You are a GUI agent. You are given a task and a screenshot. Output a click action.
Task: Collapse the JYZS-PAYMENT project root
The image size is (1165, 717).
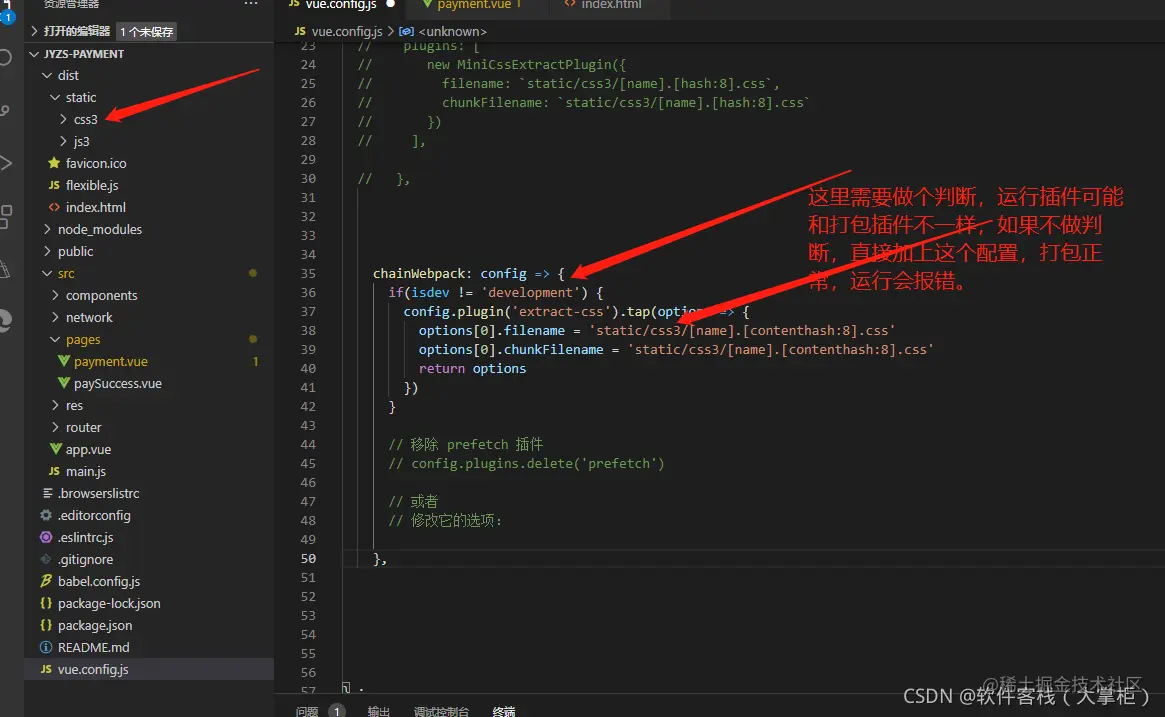click(x=34, y=53)
